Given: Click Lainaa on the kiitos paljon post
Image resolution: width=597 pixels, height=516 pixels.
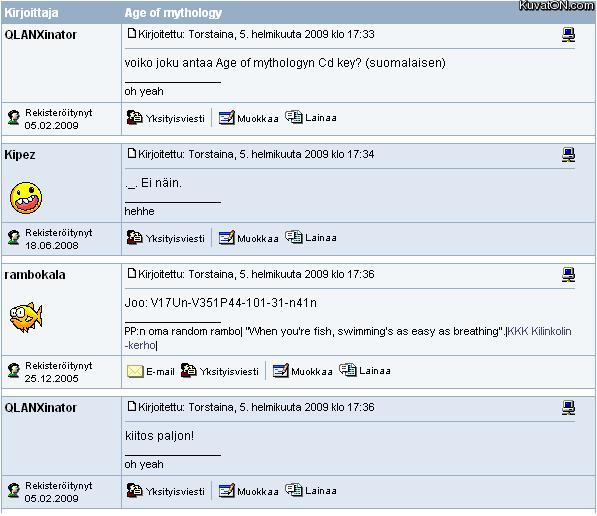Looking at the screenshot, I should point(311,490).
